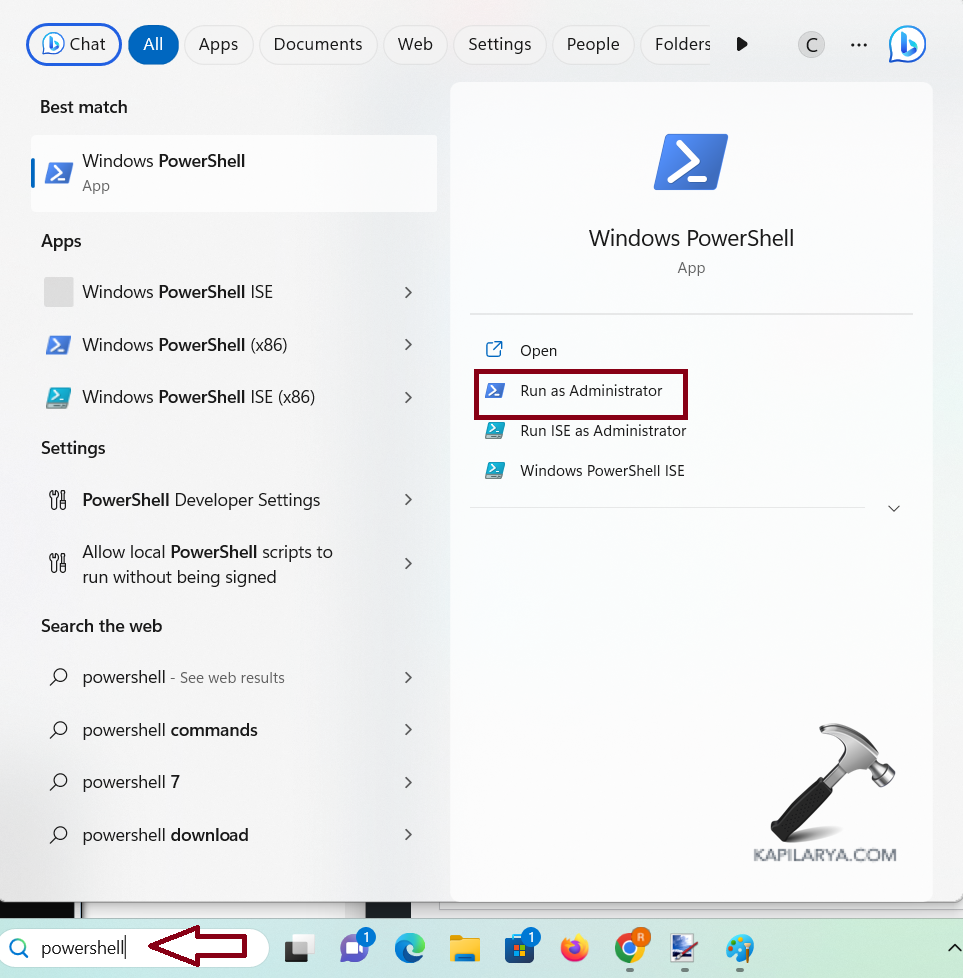Expand powershell 7 suggestion chevron
The width and height of the screenshot is (963, 978).
click(409, 782)
